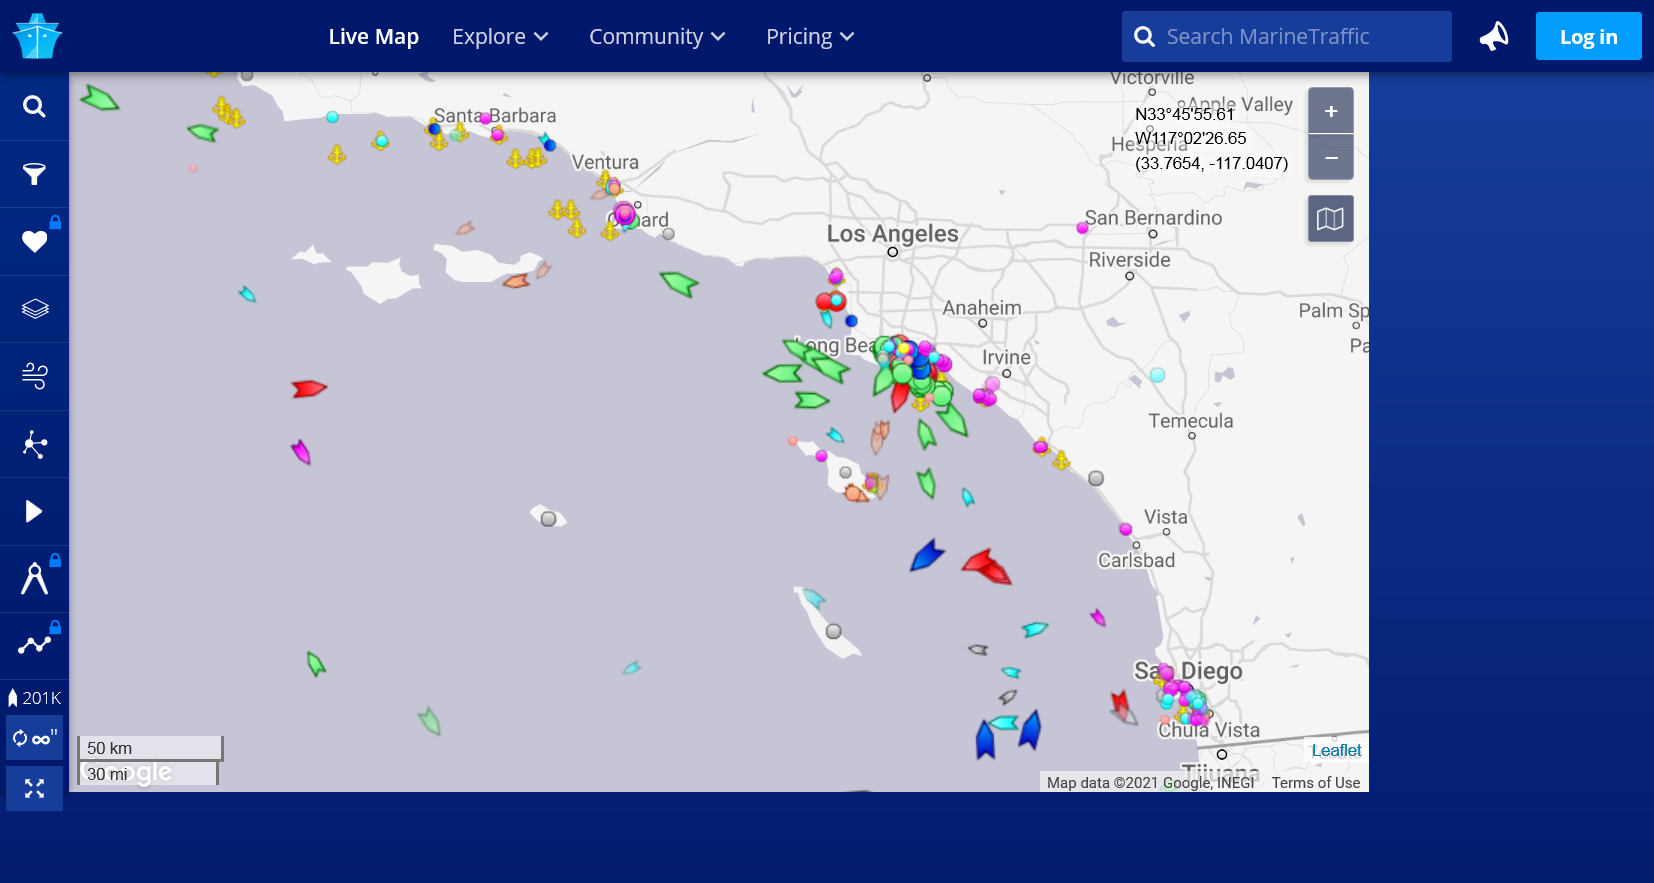Select the red ship west of Channel Islands
This screenshot has height=883, width=1654.
click(x=309, y=388)
